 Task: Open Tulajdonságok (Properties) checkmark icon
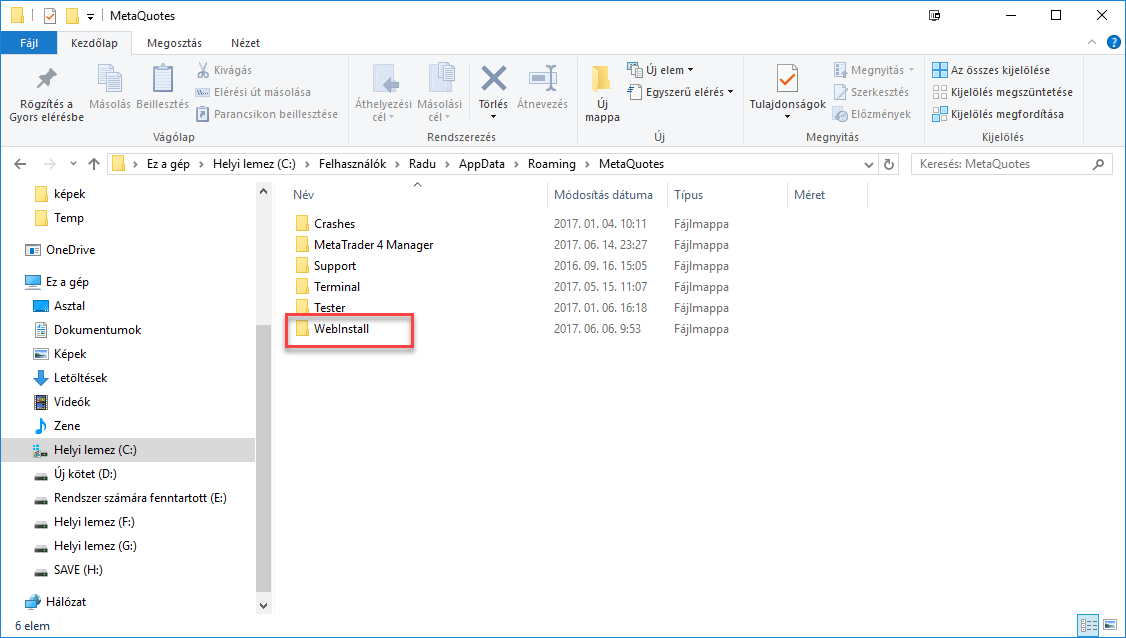point(788,80)
